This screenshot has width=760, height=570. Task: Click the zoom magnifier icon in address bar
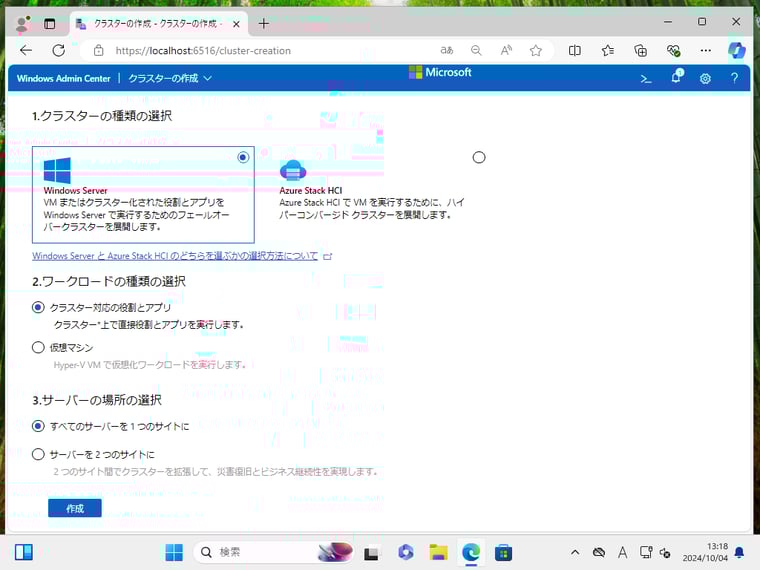coord(476,50)
